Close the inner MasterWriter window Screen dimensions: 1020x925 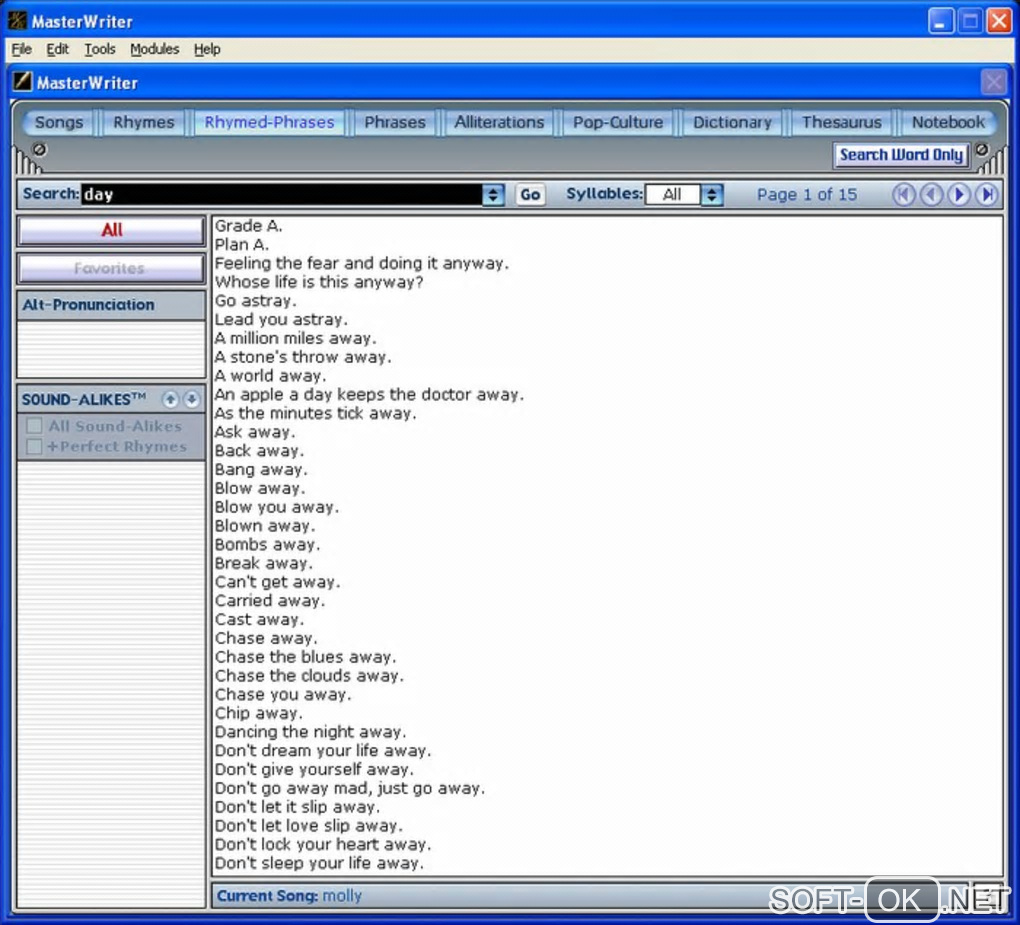coord(993,83)
